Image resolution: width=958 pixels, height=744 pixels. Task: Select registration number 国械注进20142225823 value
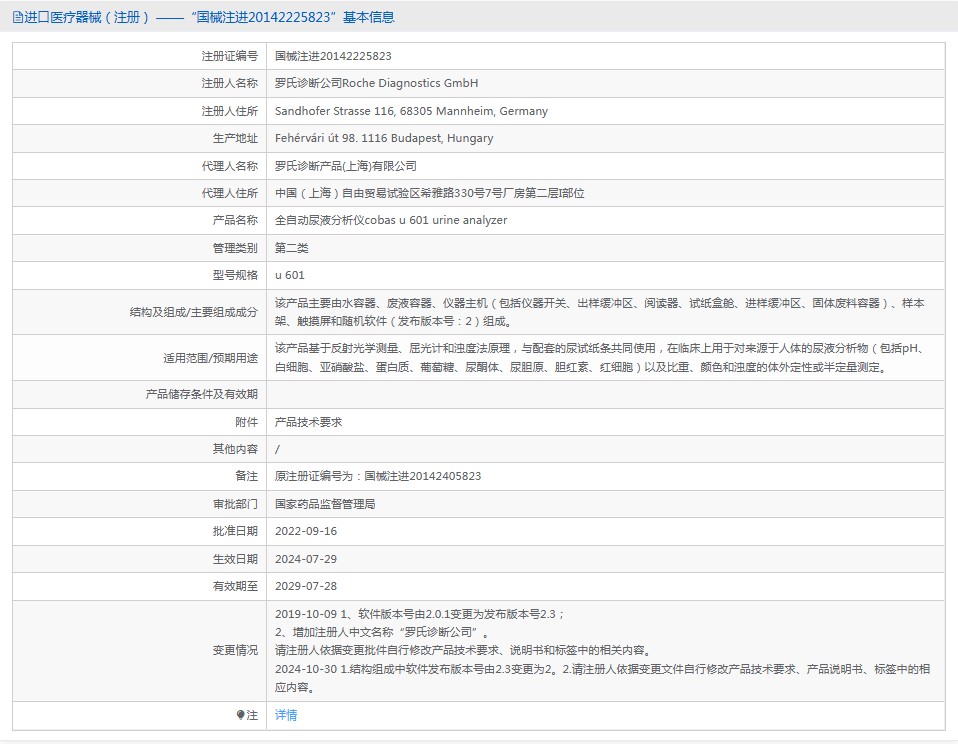click(x=333, y=56)
